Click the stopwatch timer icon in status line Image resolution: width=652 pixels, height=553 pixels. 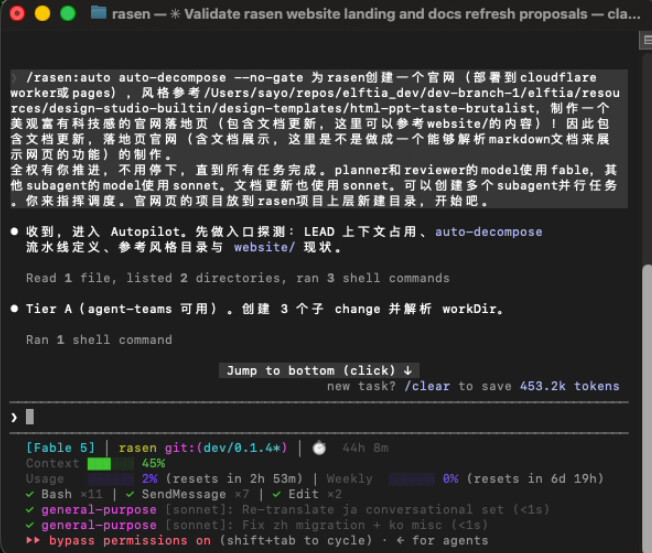tap(319, 448)
